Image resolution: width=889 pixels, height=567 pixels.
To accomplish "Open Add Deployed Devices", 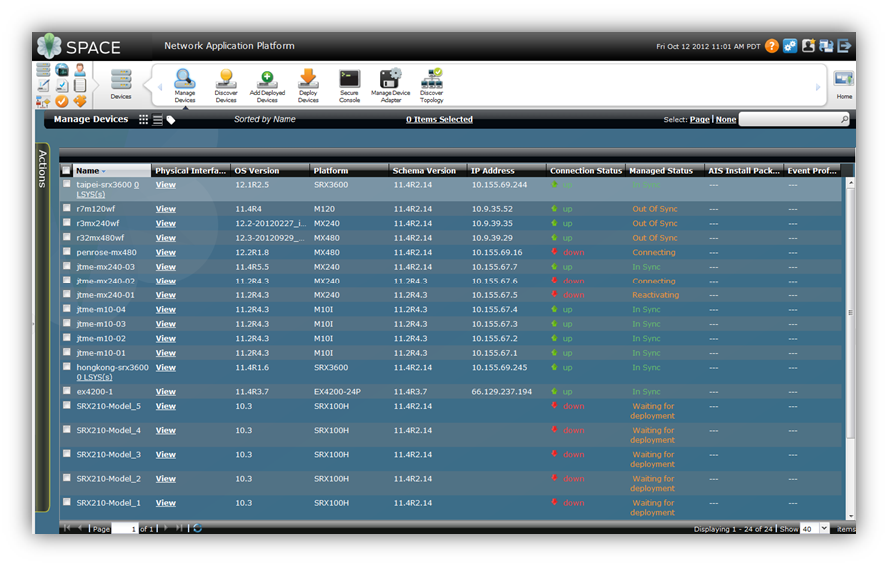I will [x=267, y=86].
